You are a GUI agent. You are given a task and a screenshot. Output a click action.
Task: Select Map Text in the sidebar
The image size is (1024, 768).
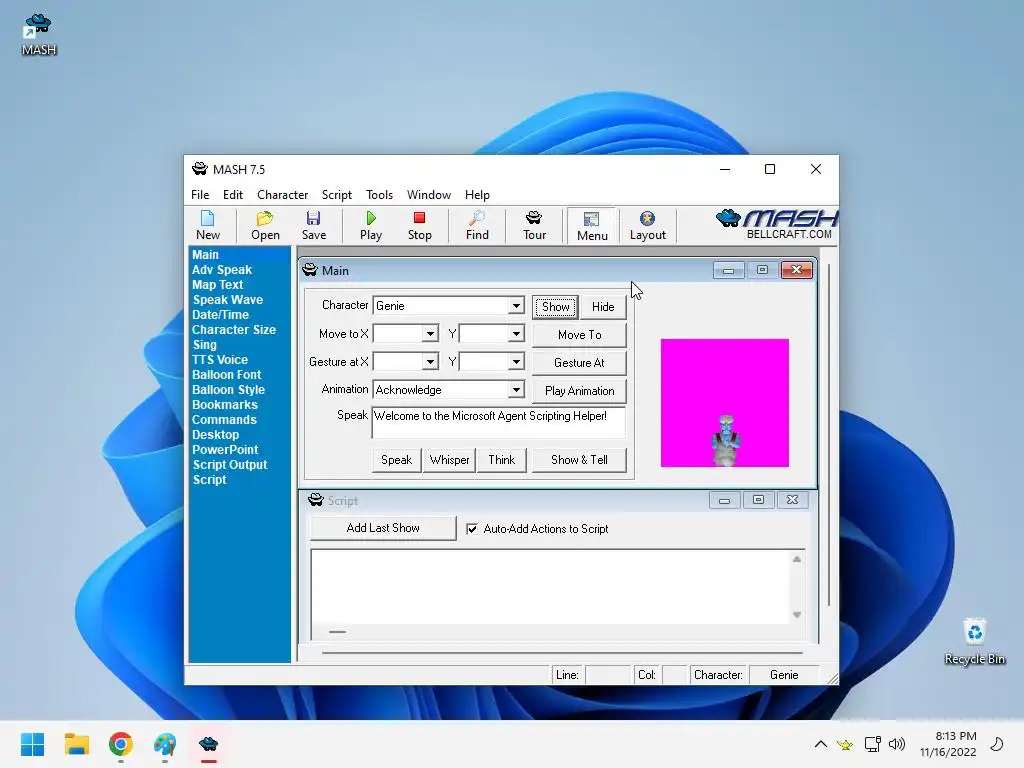tap(217, 285)
